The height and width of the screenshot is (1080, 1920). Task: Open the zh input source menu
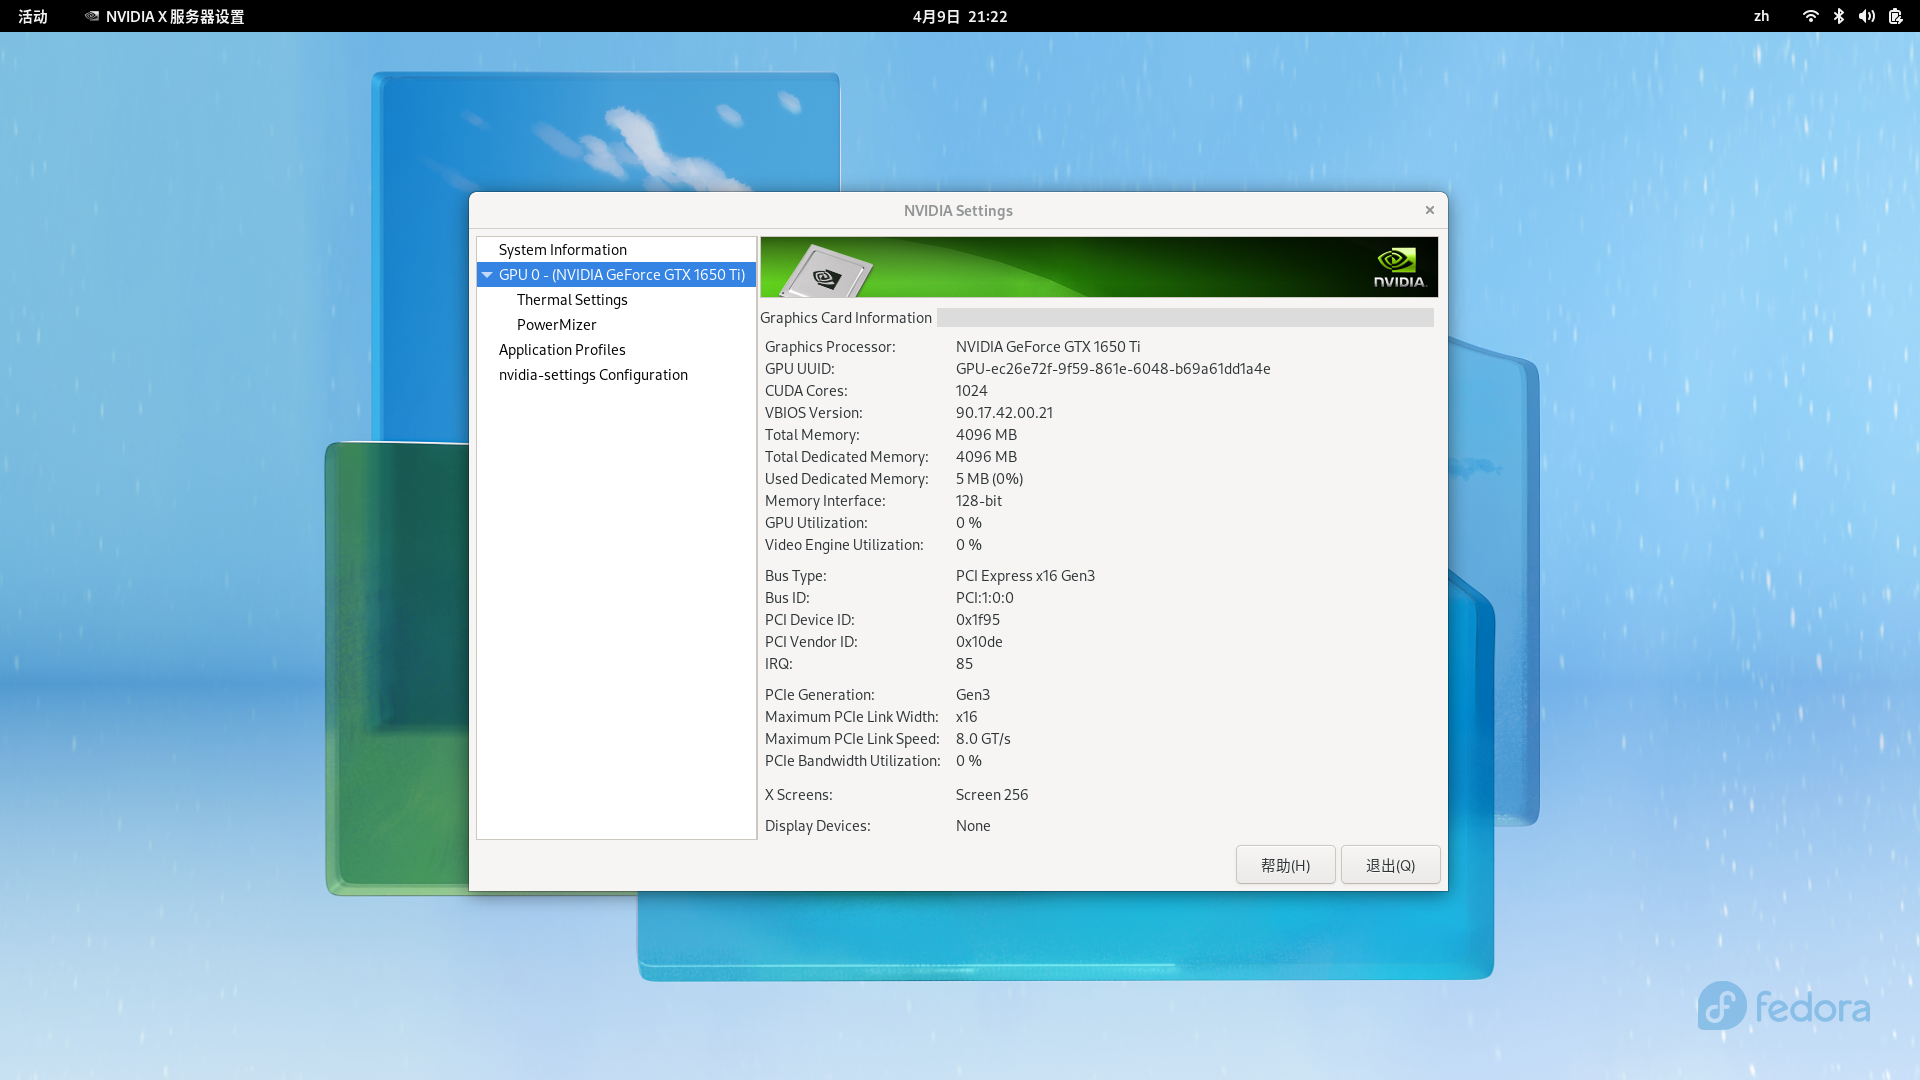(1761, 16)
